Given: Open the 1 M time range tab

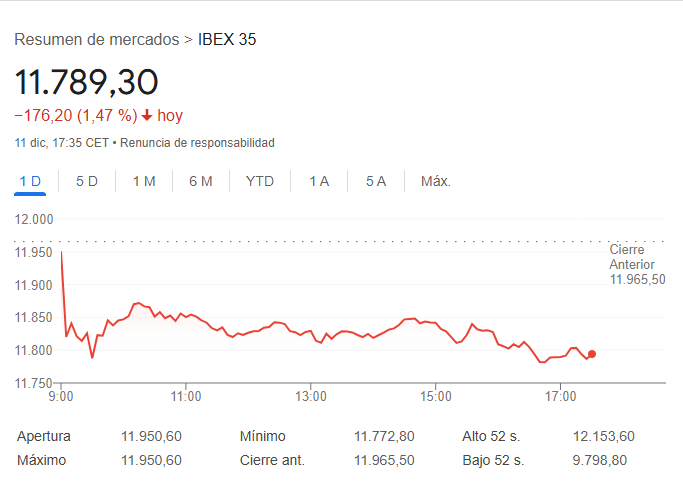Looking at the screenshot, I should [144, 181].
